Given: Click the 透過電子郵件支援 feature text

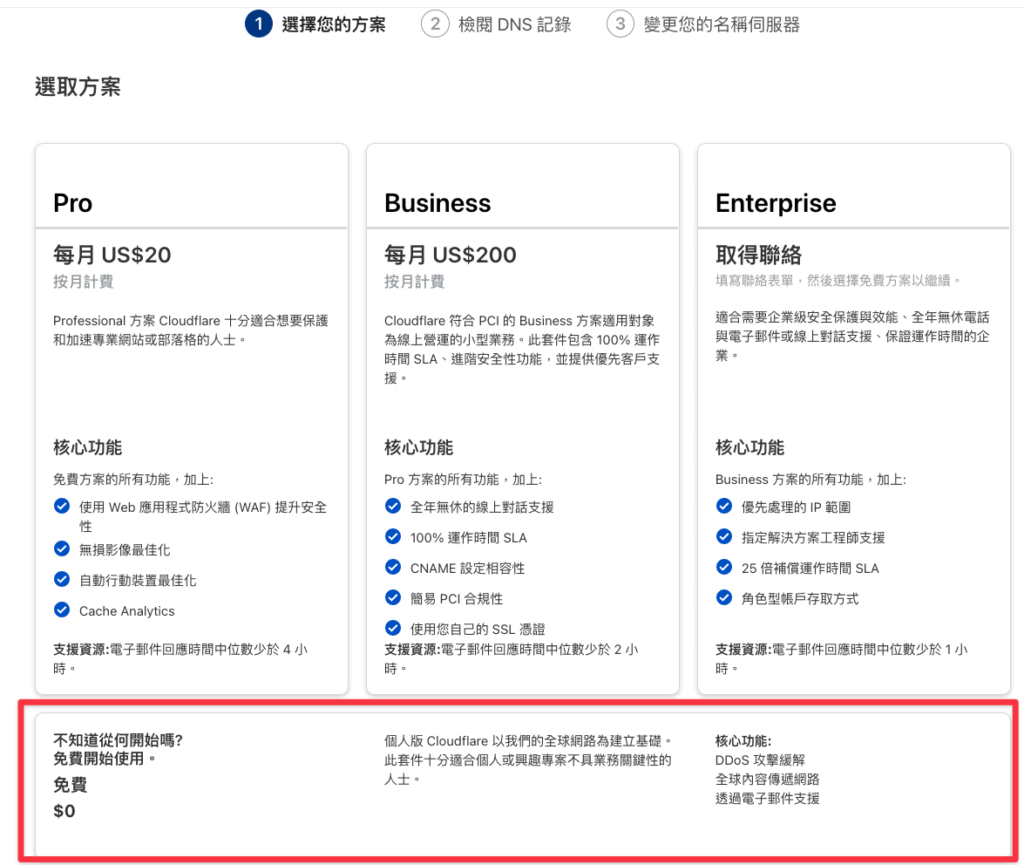Looking at the screenshot, I should (767, 798).
